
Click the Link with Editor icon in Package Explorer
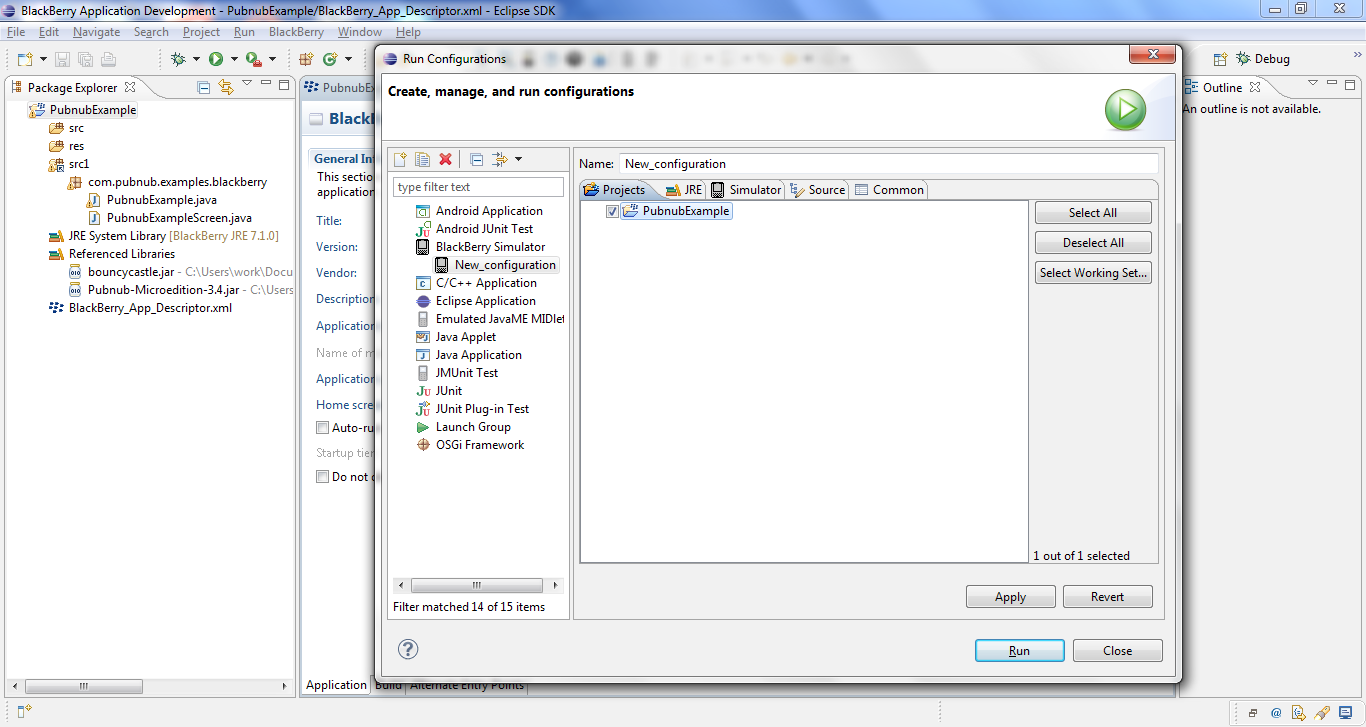click(226, 87)
